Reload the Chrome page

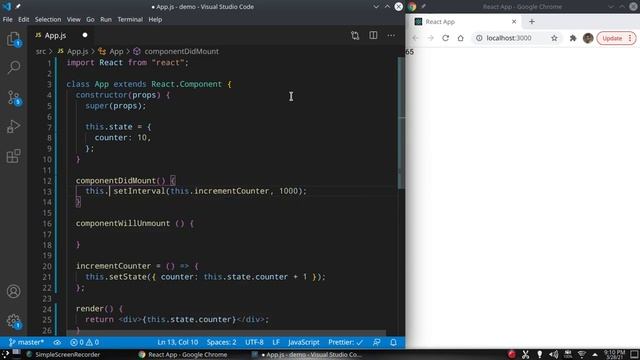tap(445, 38)
